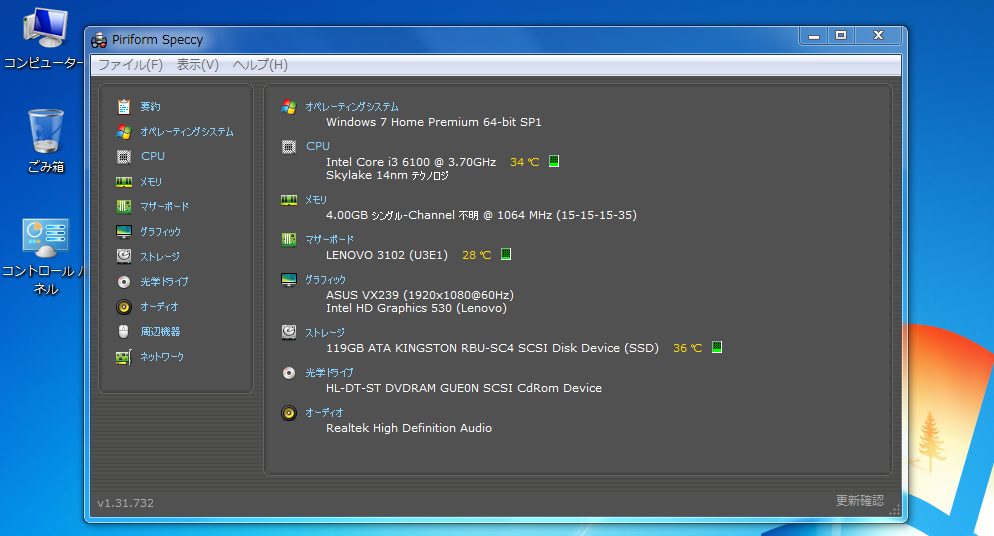
Task: Click hard disk icon next to ストレージ heading
Action: pyautogui.click(x=288, y=332)
